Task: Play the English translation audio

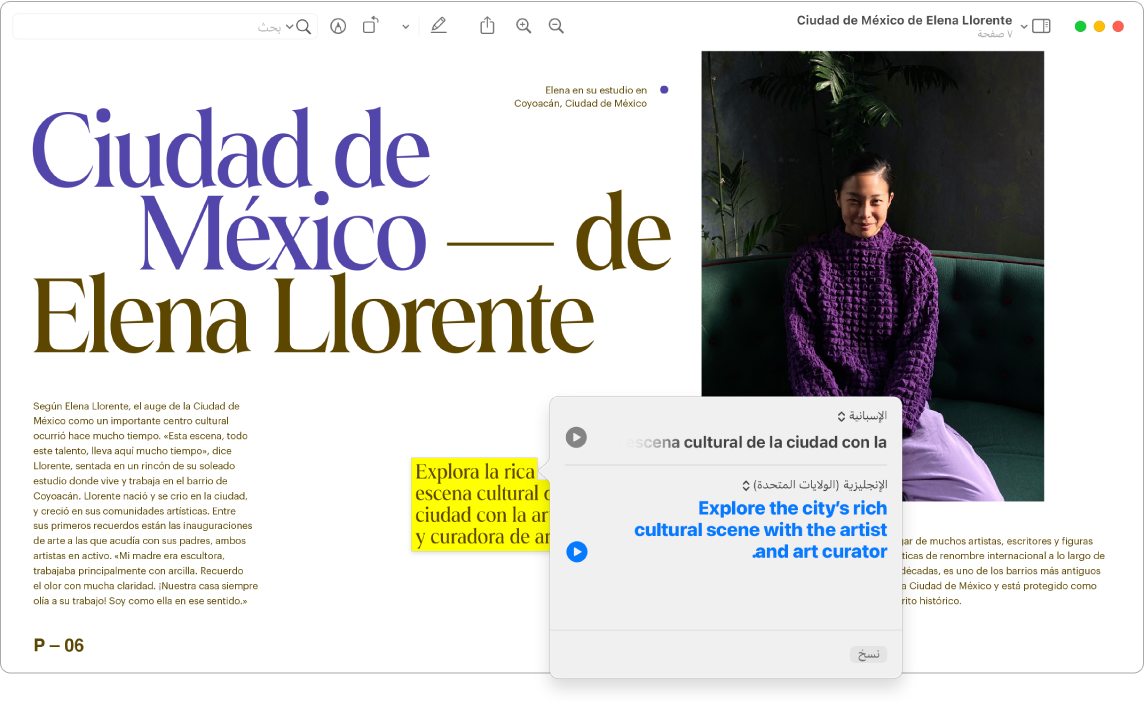Action: 576,551
